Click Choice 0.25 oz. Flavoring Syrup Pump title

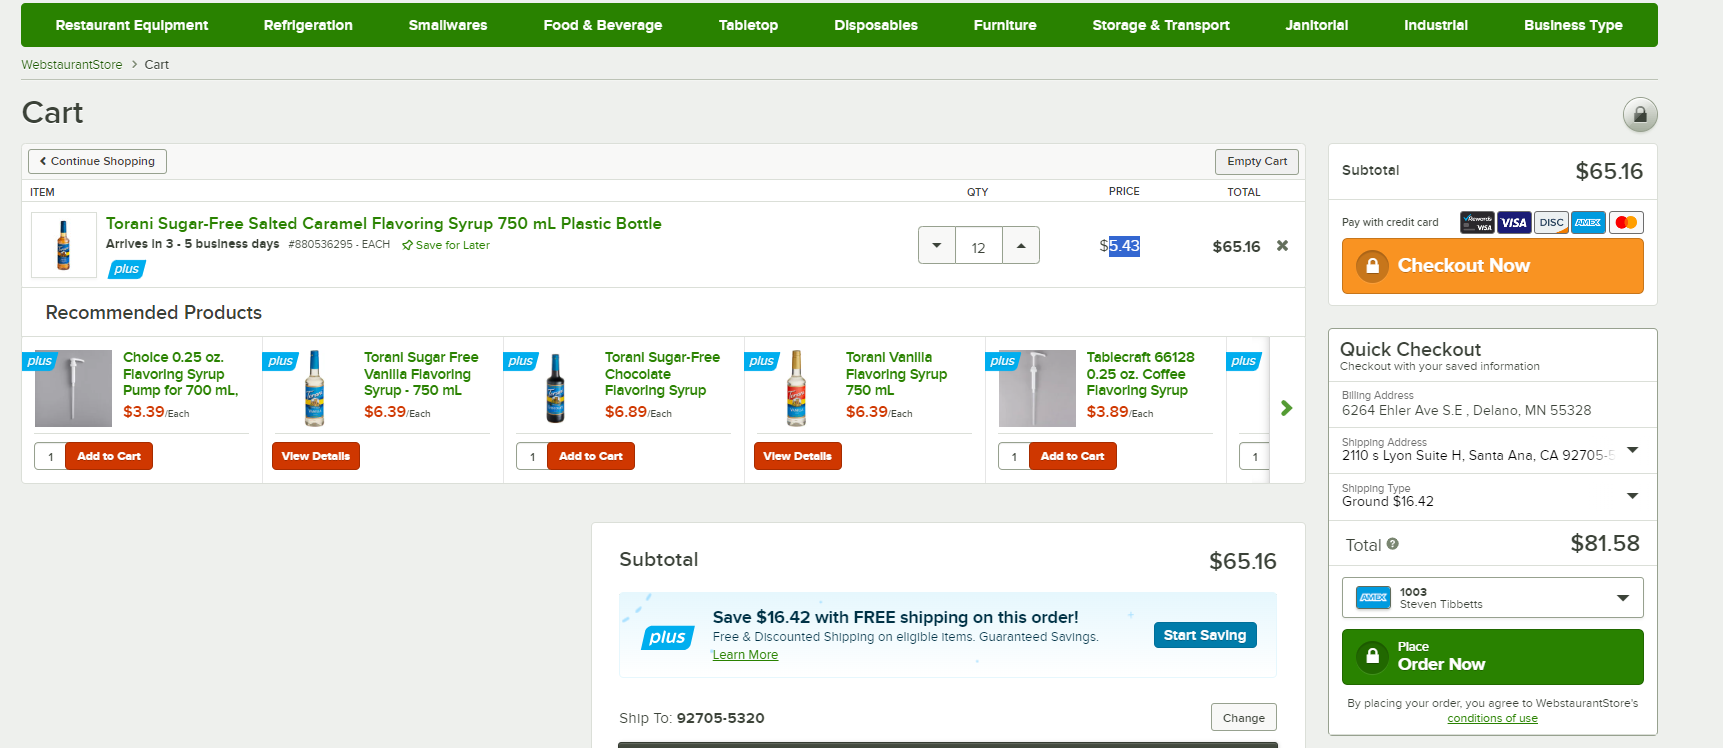click(x=181, y=374)
